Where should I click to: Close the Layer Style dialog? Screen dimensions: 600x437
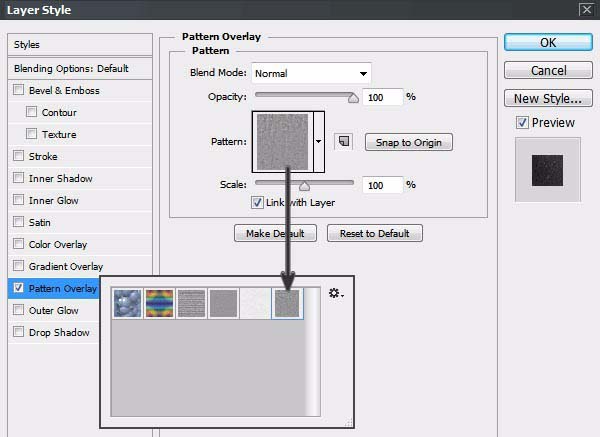[x=586, y=9]
